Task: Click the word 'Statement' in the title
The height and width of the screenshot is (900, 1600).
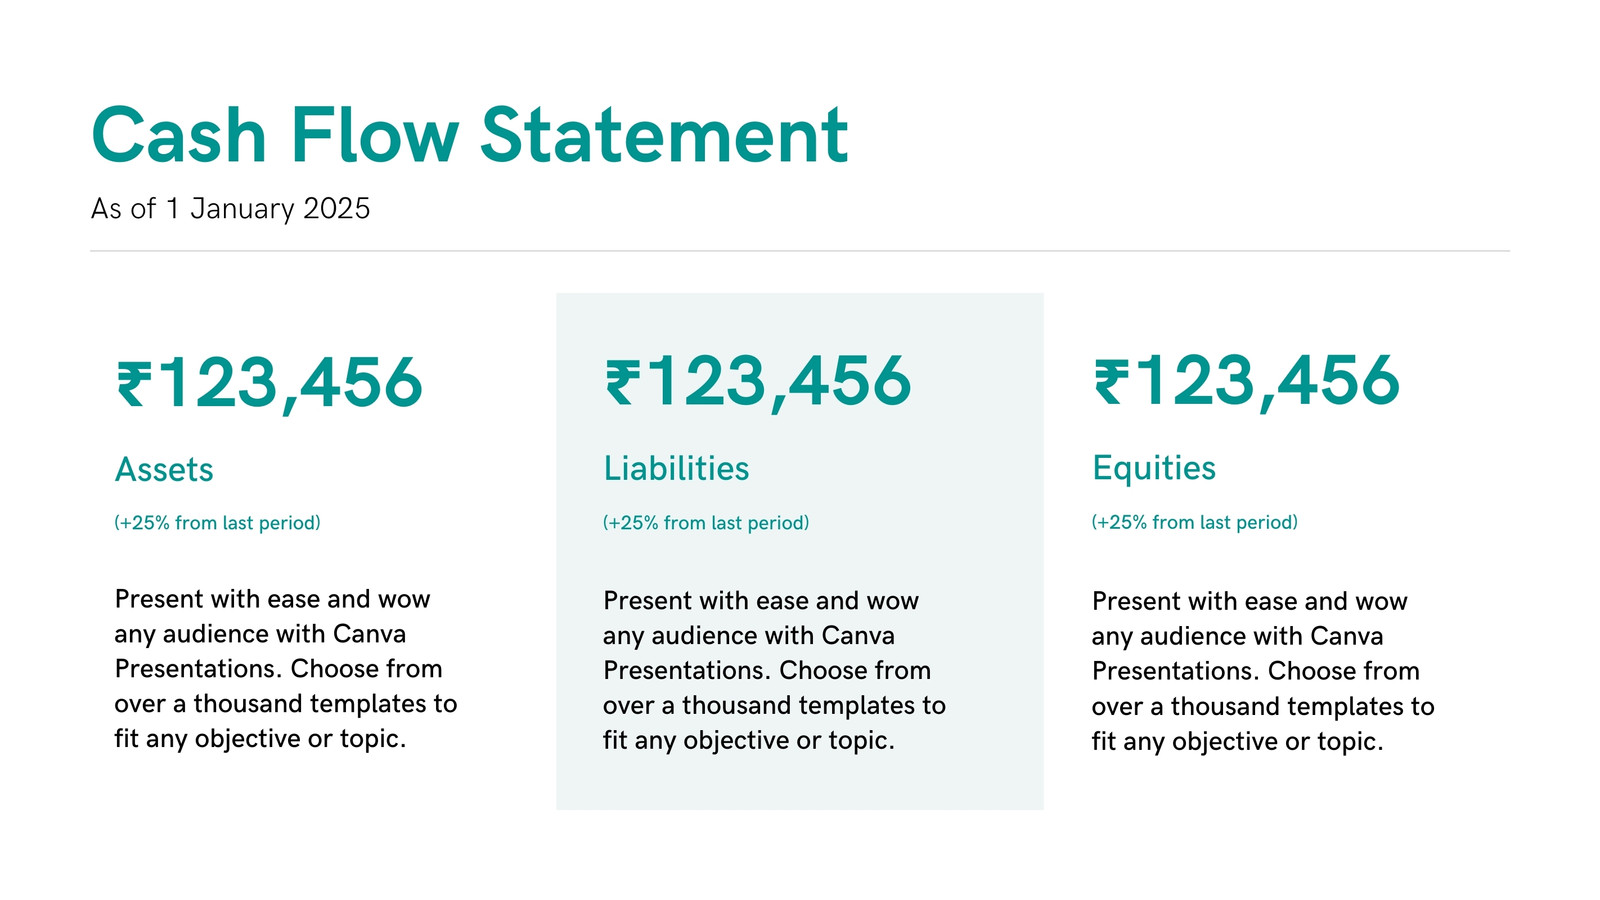Action: click(664, 135)
